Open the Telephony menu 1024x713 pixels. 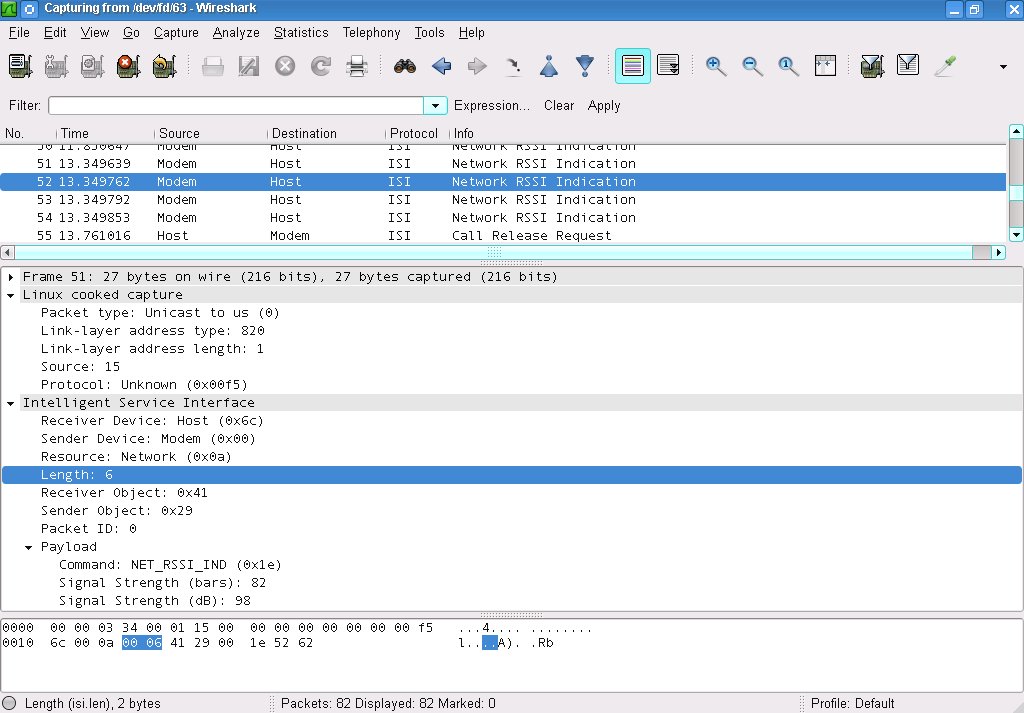(371, 32)
